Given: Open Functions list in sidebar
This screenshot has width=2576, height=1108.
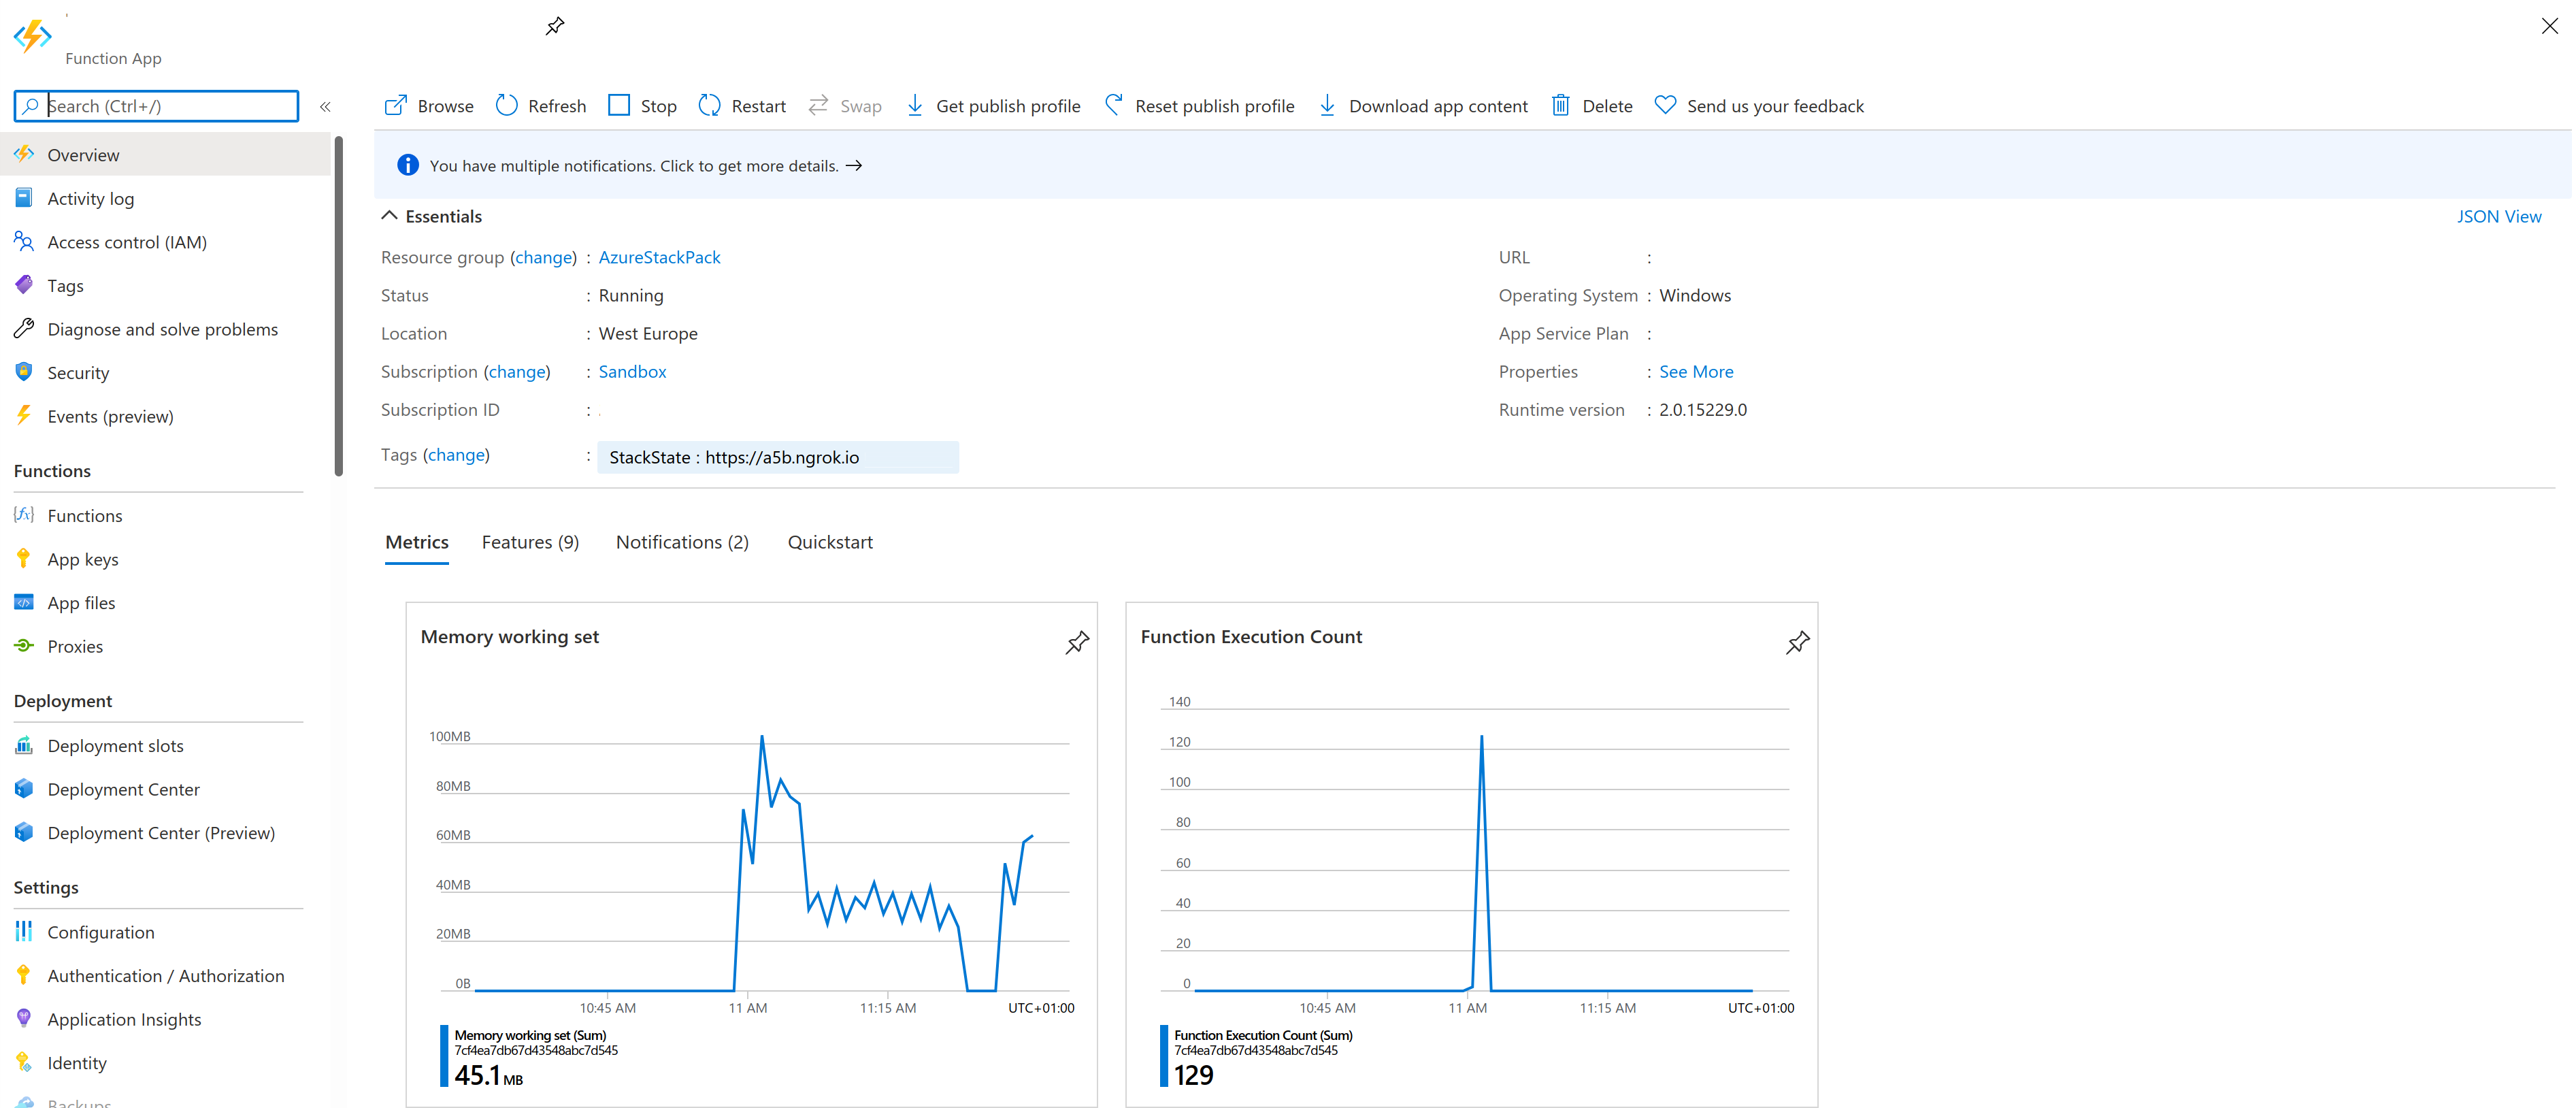Looking at the screenshot, I should tap(165, 515).
